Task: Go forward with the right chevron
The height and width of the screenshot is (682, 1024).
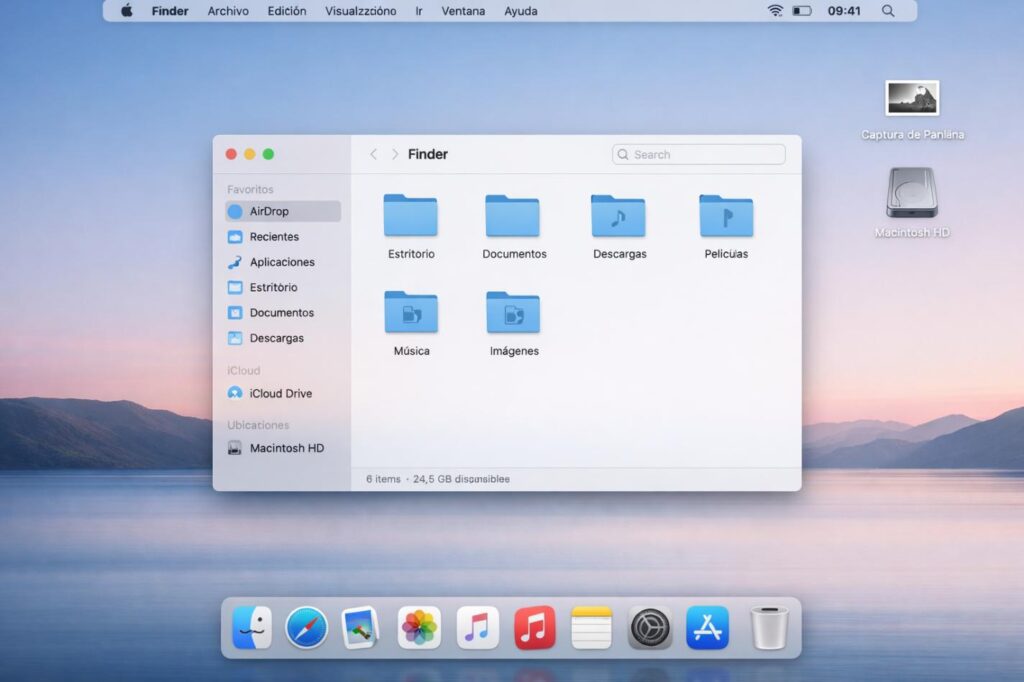Action: click(394, 154)
